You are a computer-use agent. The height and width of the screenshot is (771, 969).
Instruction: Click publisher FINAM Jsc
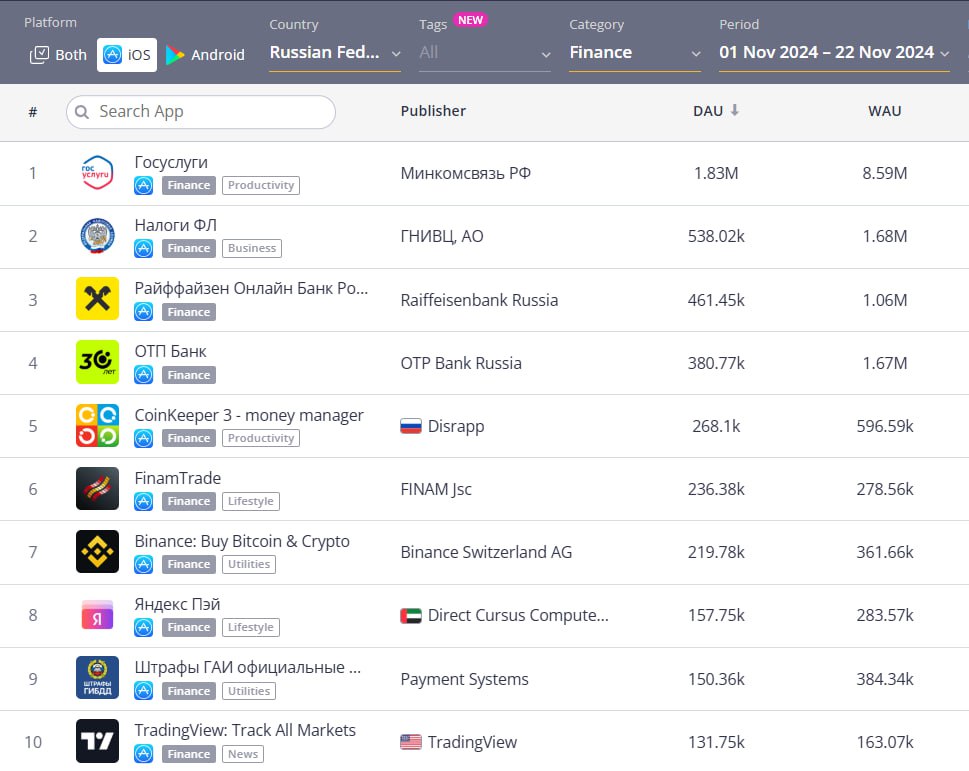[436, 489]
